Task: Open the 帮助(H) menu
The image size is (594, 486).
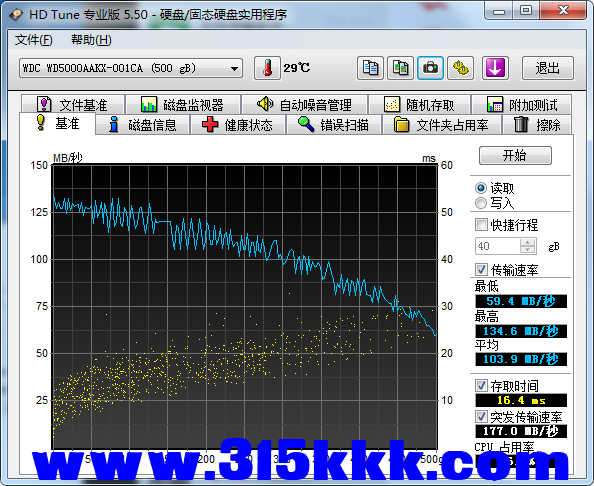Action: (x=91, y=40)
